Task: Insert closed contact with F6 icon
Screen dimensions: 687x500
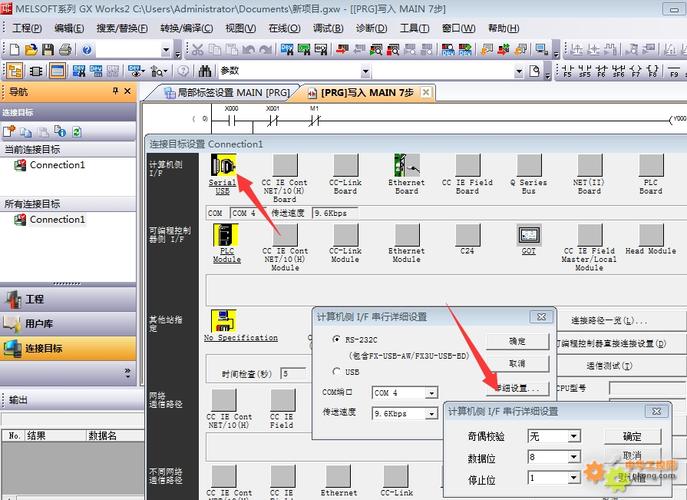Action: tap(602, 71)
